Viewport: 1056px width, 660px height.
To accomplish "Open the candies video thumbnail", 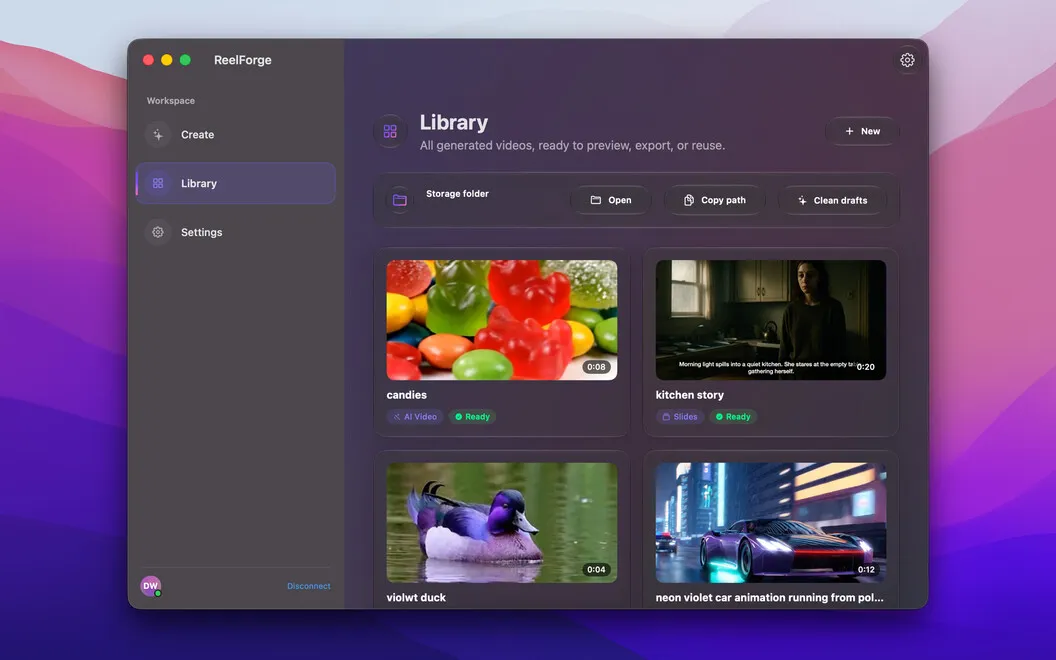I will (x=502, y=320).
